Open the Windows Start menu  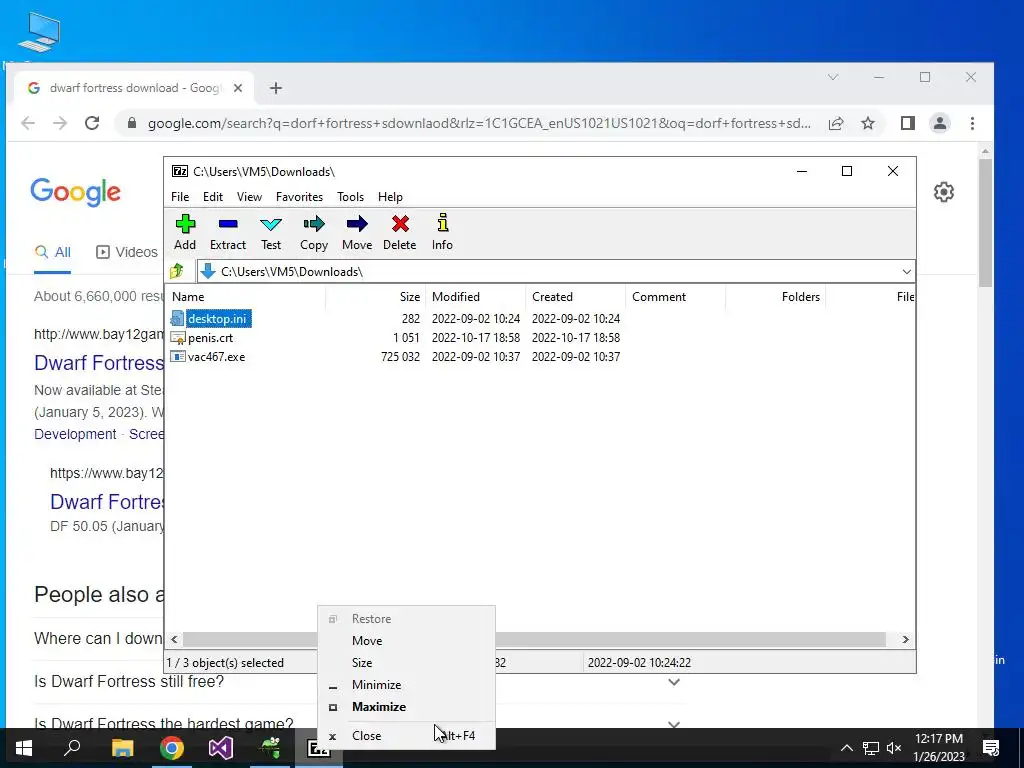24,748
